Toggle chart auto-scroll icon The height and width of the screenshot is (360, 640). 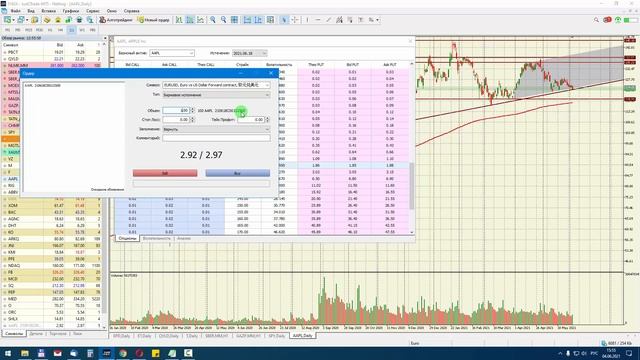point(247,20)
